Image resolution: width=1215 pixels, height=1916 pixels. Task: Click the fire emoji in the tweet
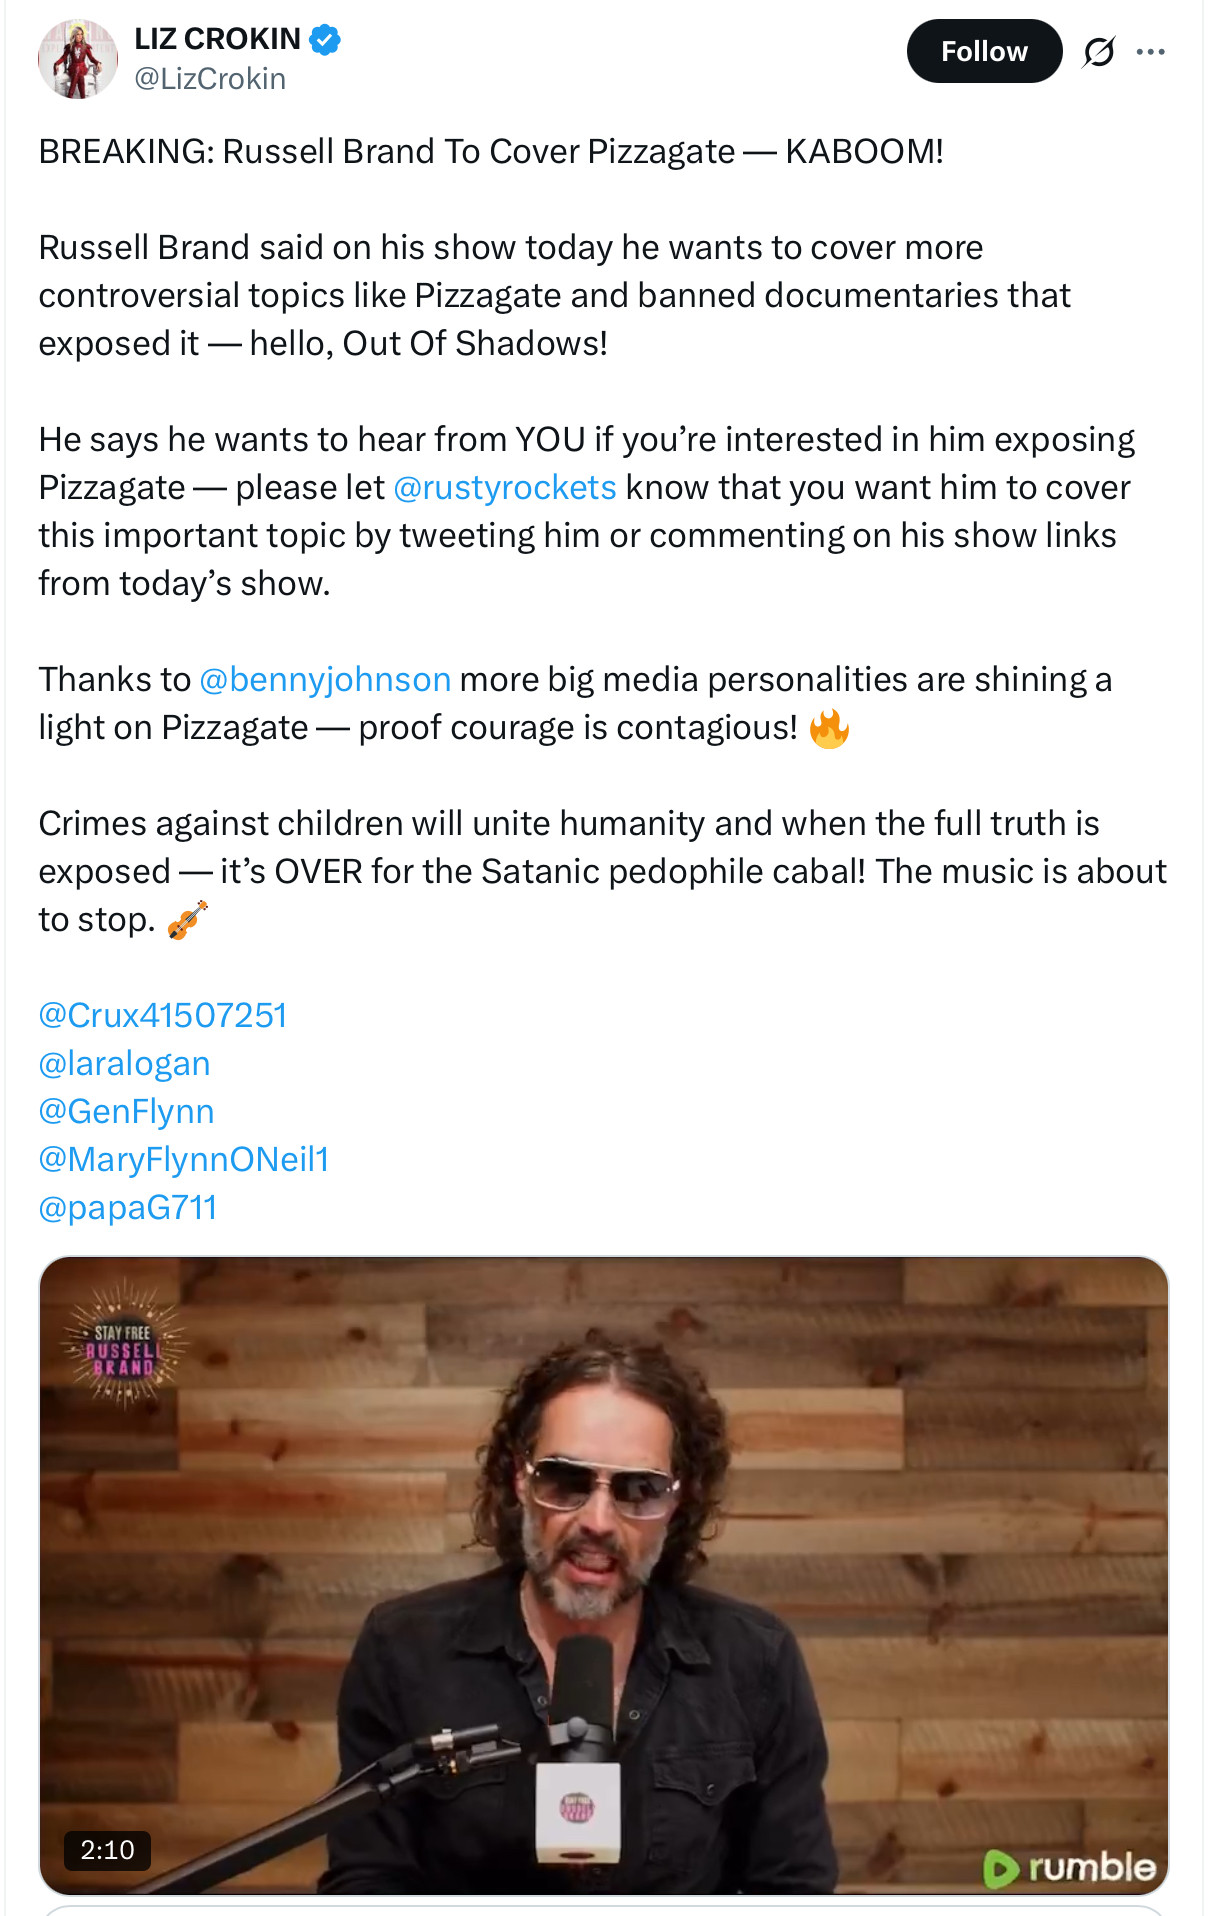click(x=829, y=729)
